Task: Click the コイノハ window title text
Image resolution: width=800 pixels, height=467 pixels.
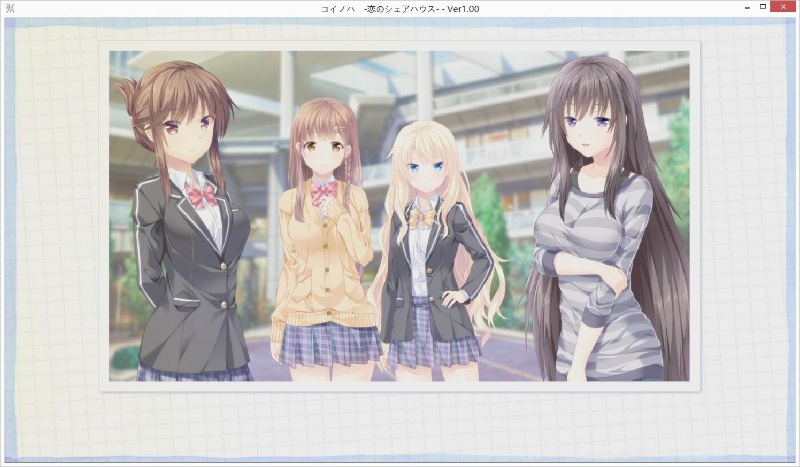Action: pos(400,8)
